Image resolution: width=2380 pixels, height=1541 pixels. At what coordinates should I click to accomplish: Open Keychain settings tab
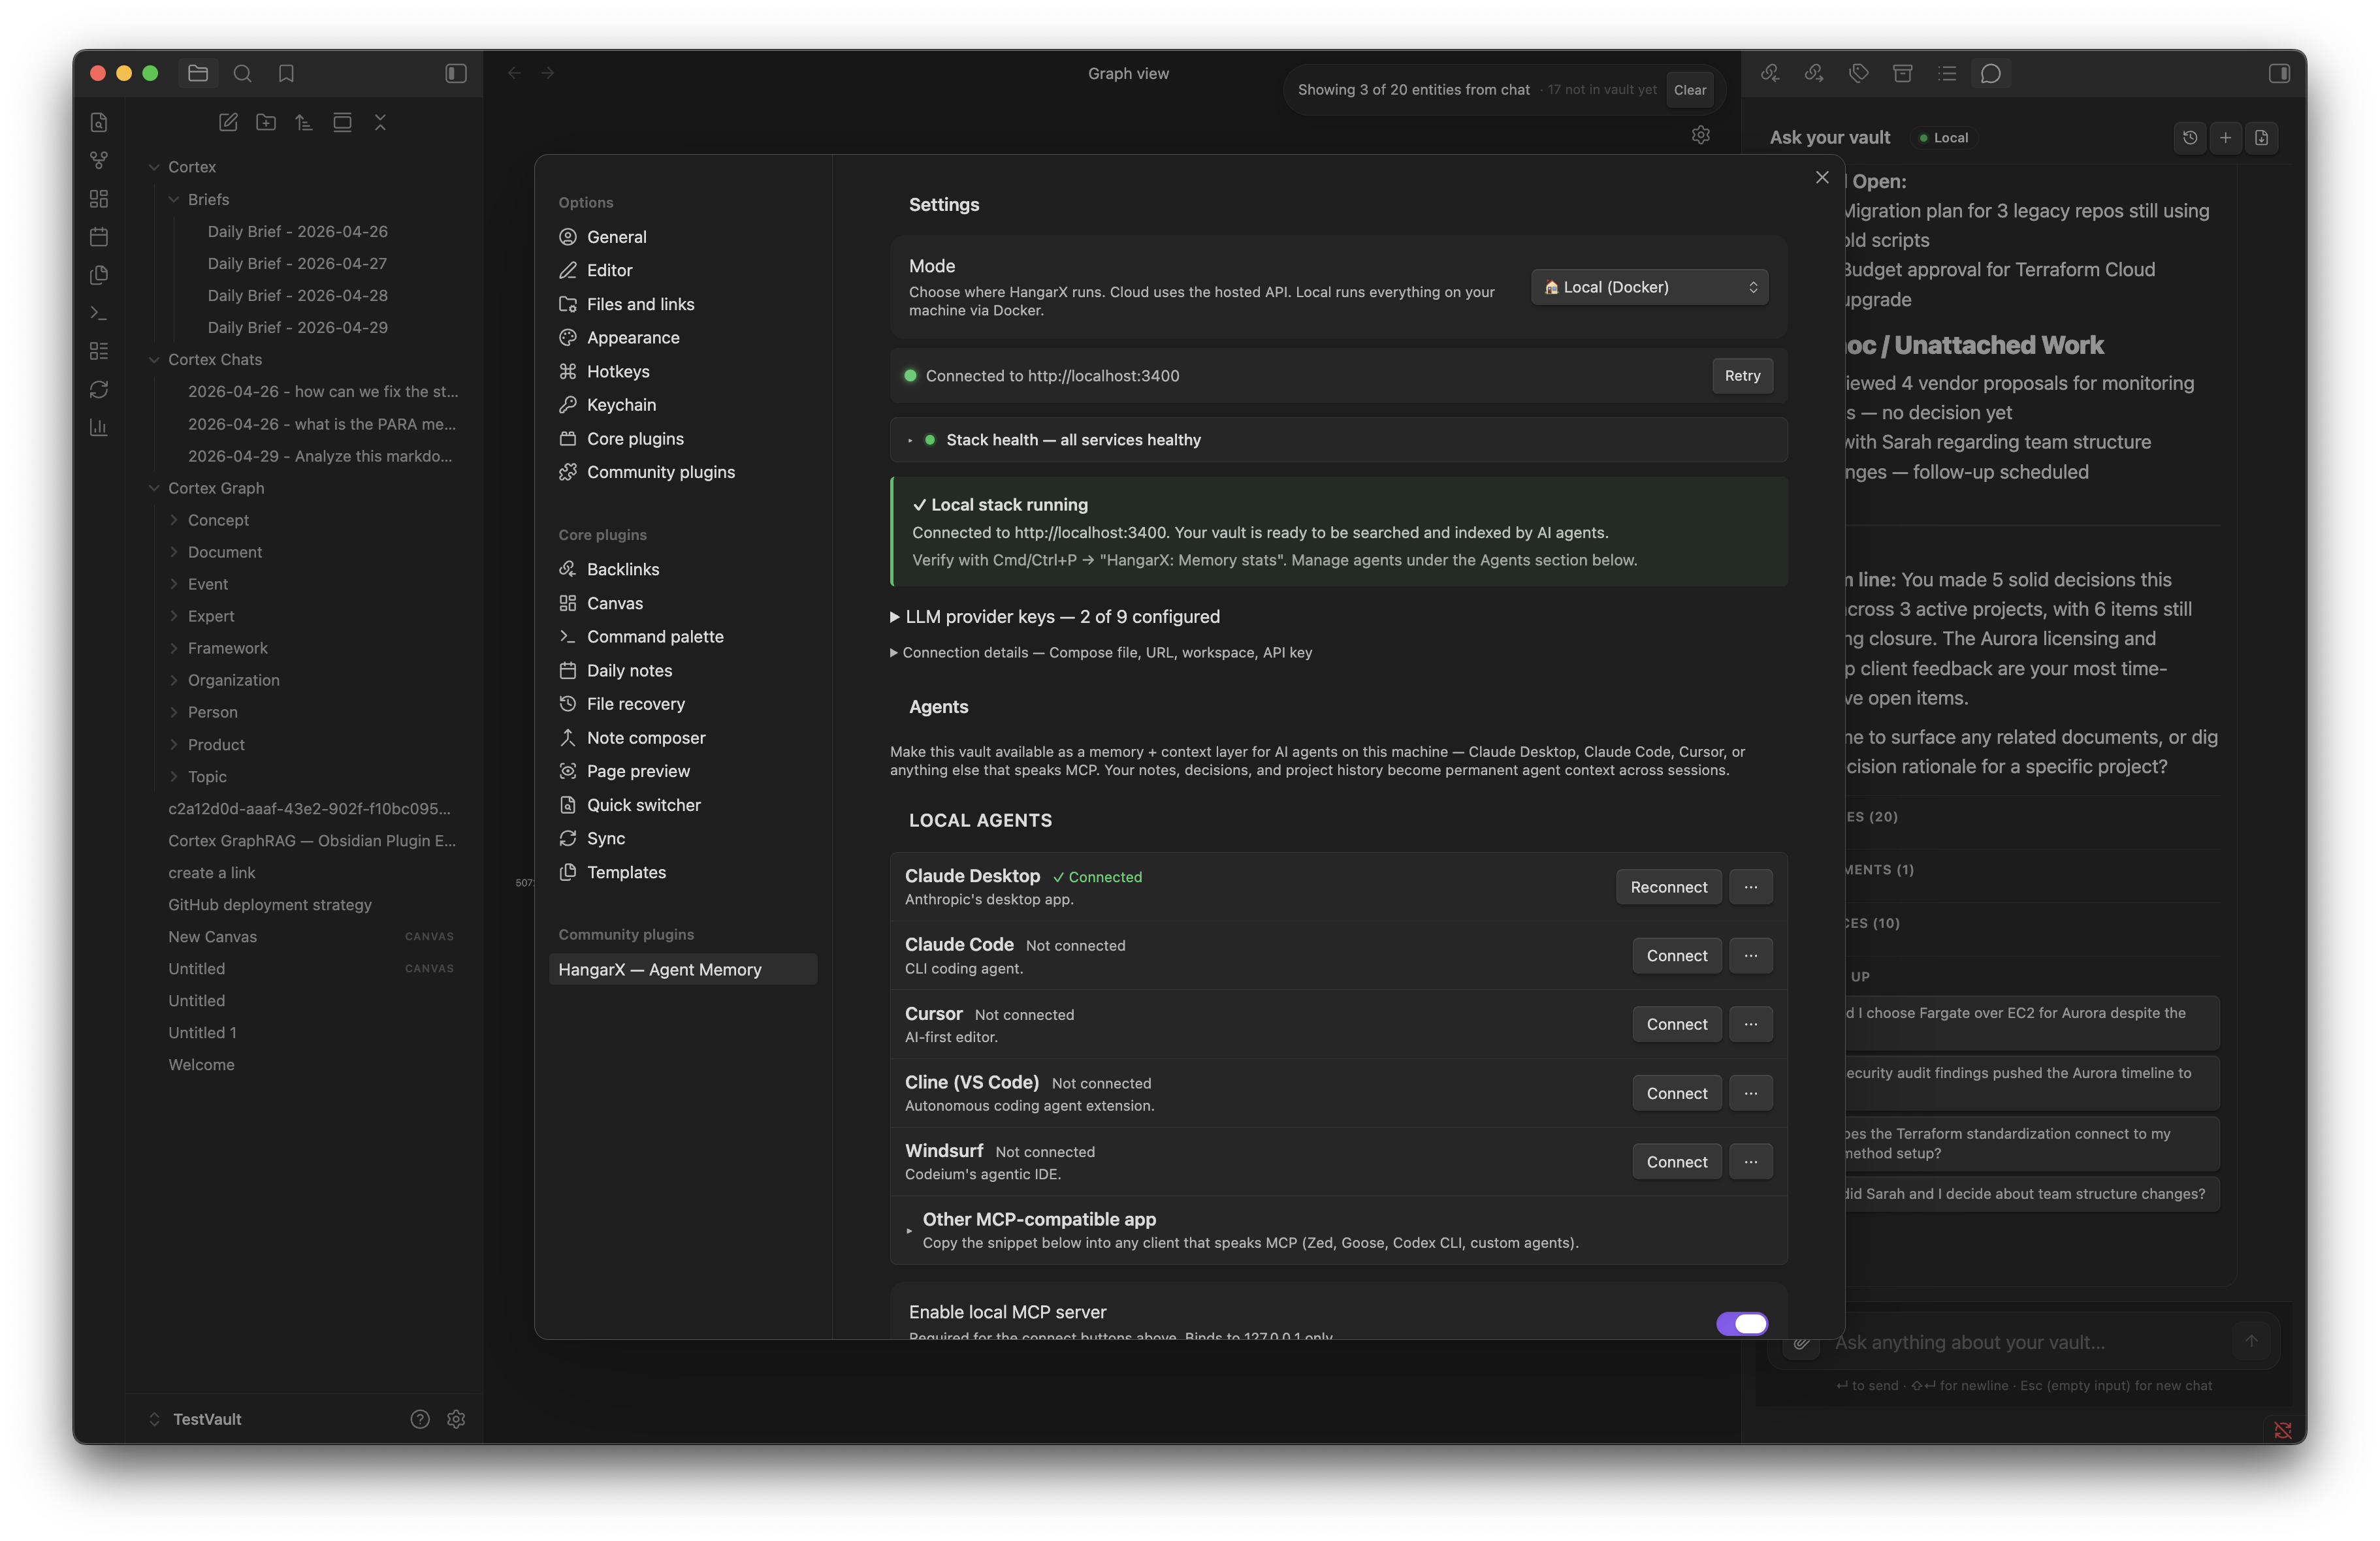(x=621, y=405)
